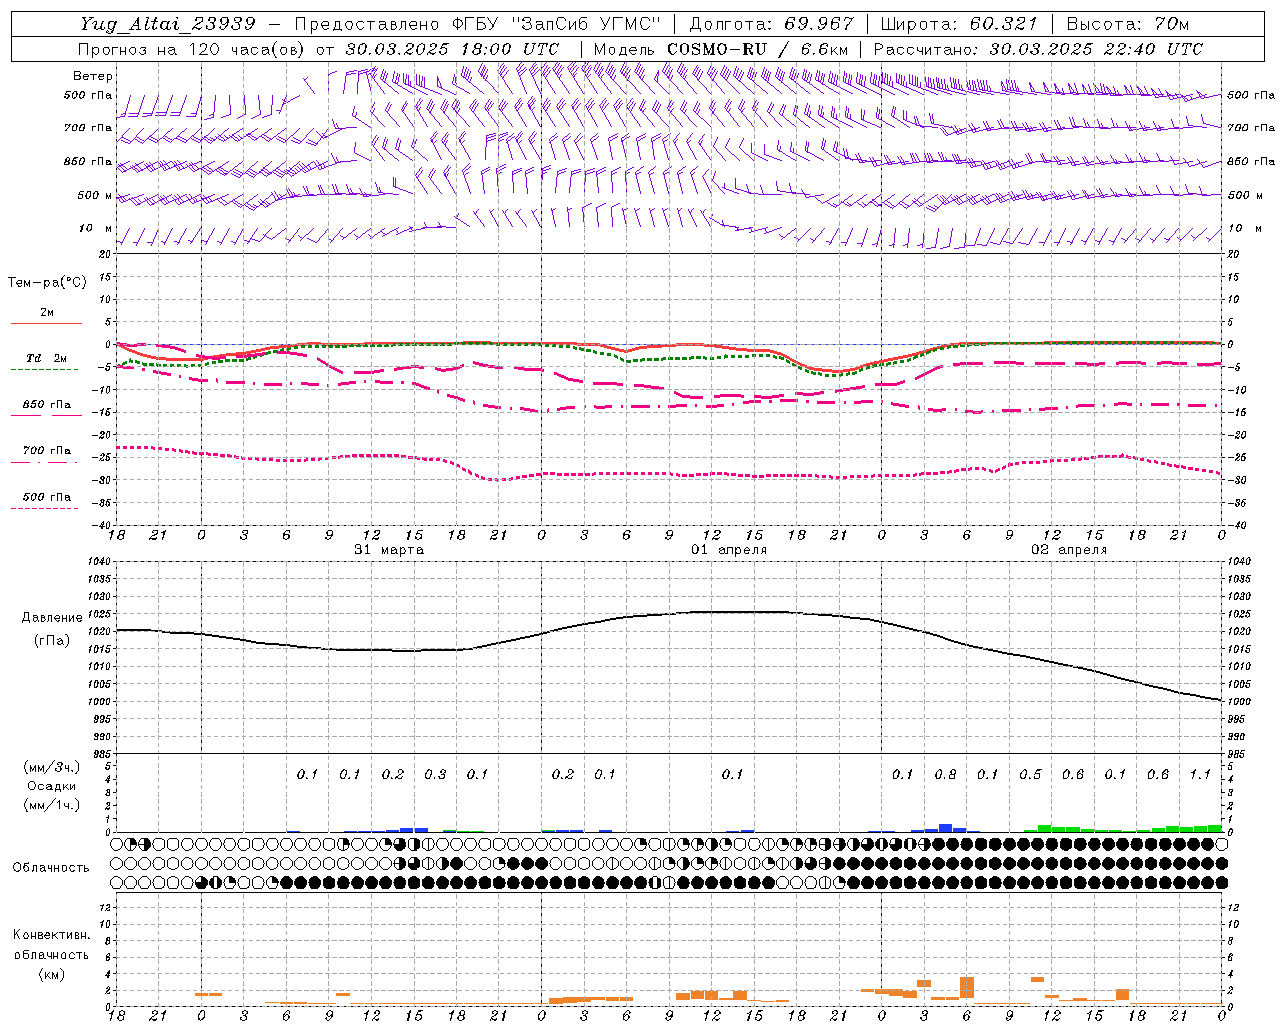This screenshot has width=1280, height=1024.
Task: Click the Ветер panel label
Action: click(x=93, y=76)
